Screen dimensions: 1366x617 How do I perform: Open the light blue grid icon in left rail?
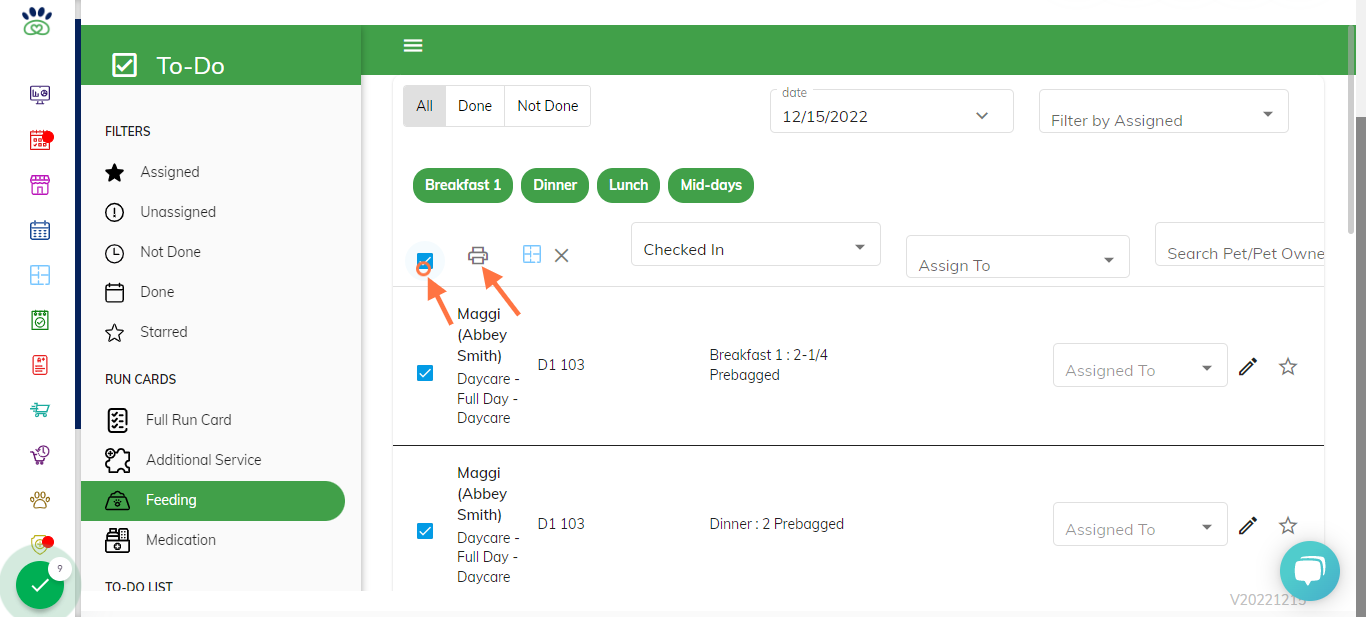[x=40, y=275]
